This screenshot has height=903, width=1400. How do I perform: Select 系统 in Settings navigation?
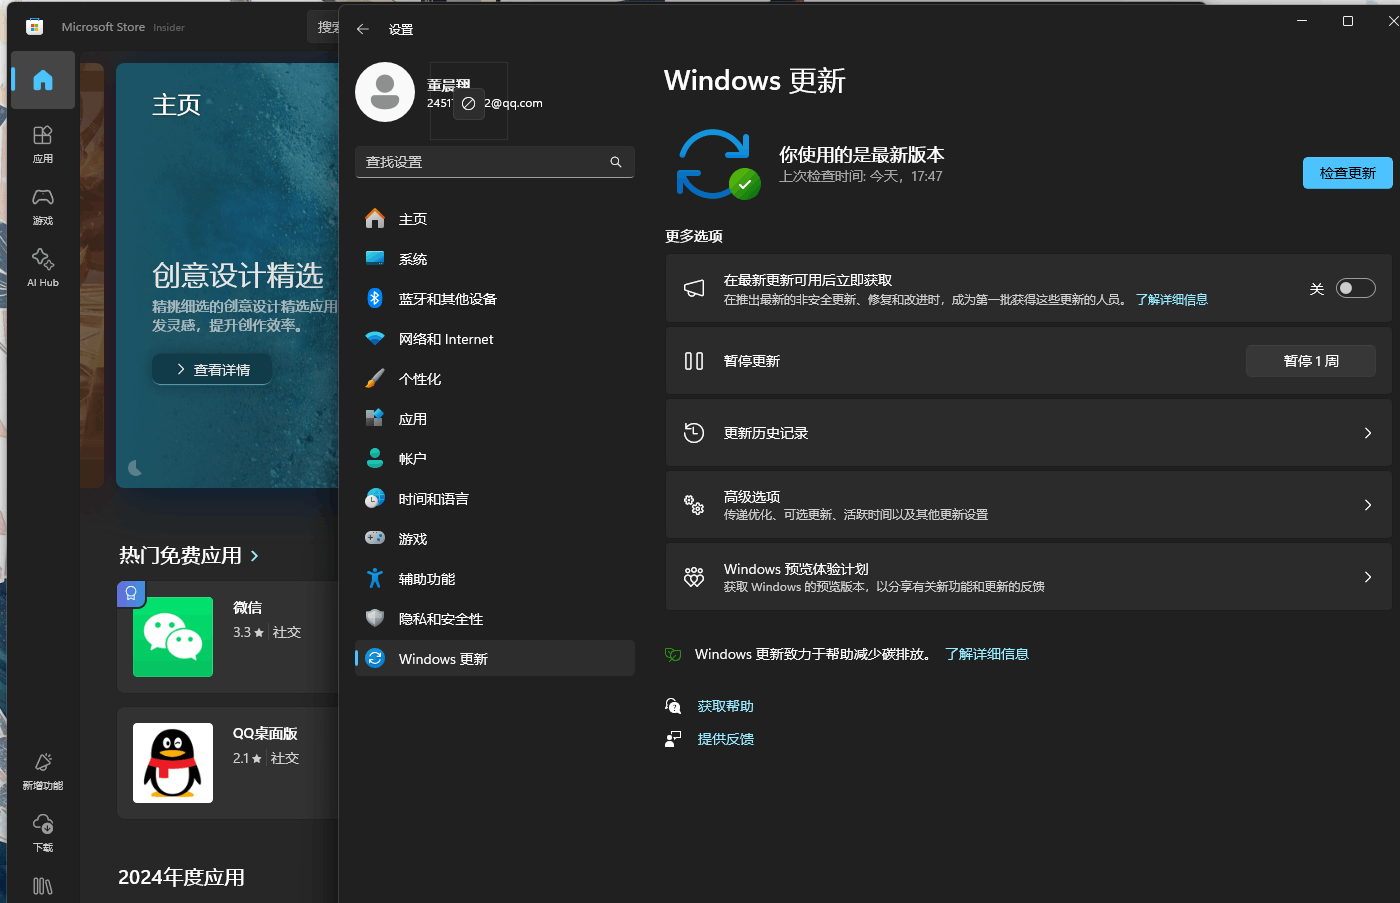coord(495,259)
